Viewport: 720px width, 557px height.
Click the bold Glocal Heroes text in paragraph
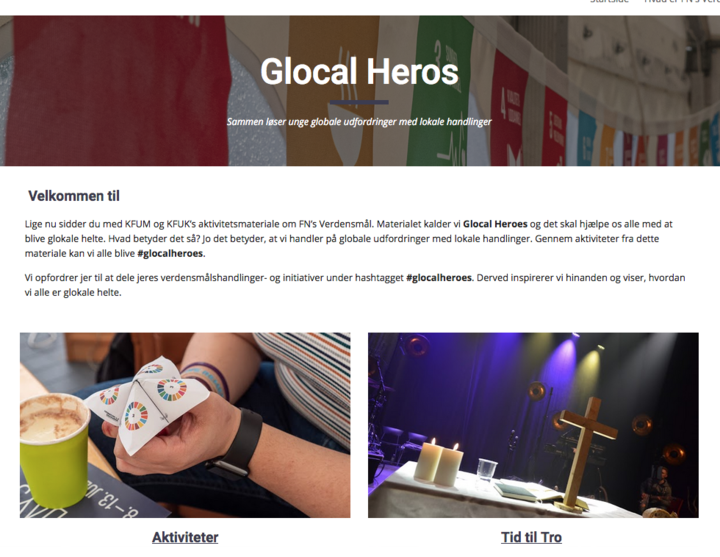tap(495, 224)
